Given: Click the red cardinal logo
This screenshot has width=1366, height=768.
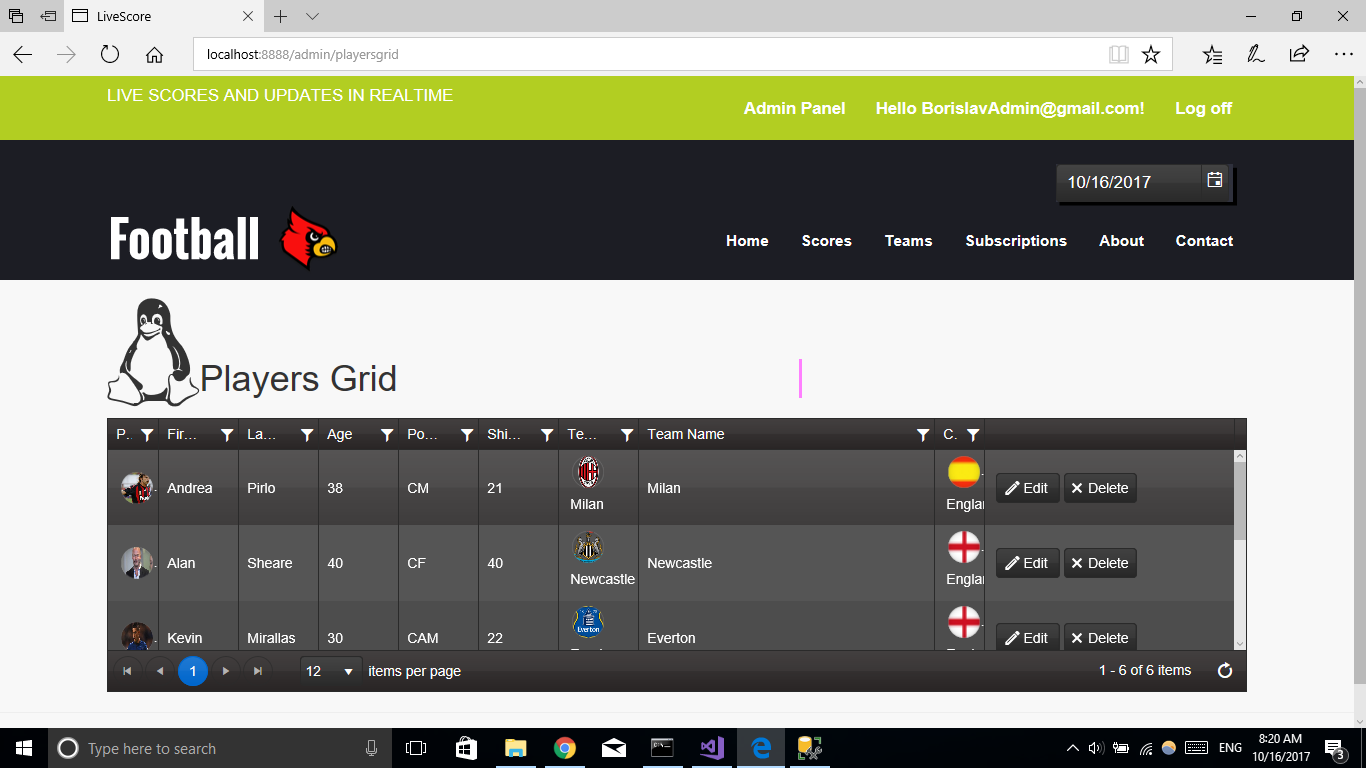Looking at the screenshot, I should [308, 239].
